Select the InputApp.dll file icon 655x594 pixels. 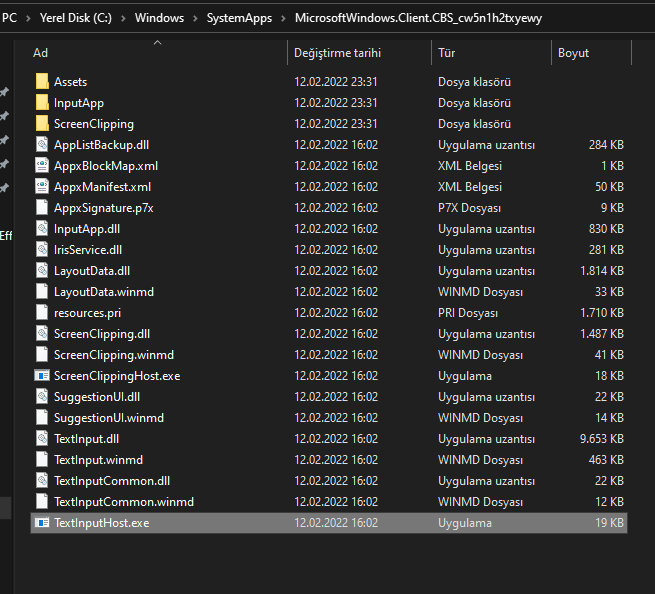tap(42, 228)
